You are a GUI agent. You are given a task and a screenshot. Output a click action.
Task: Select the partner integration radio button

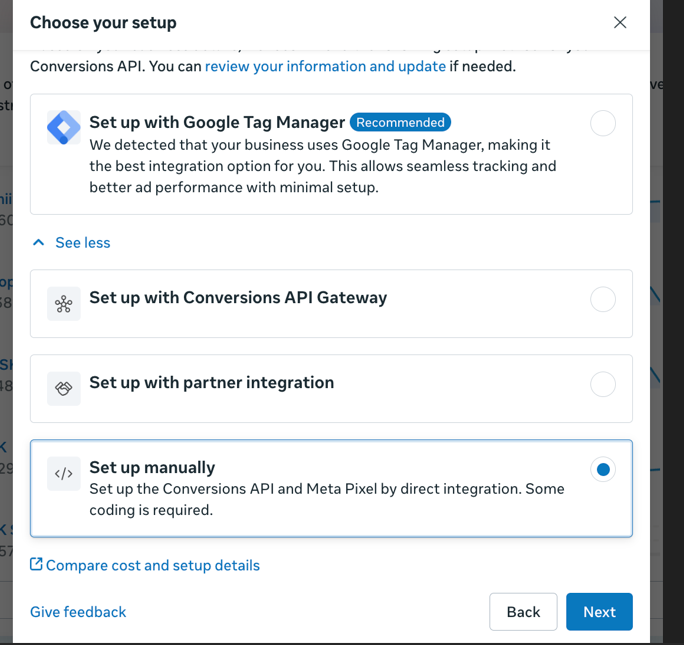pos(603,384)
